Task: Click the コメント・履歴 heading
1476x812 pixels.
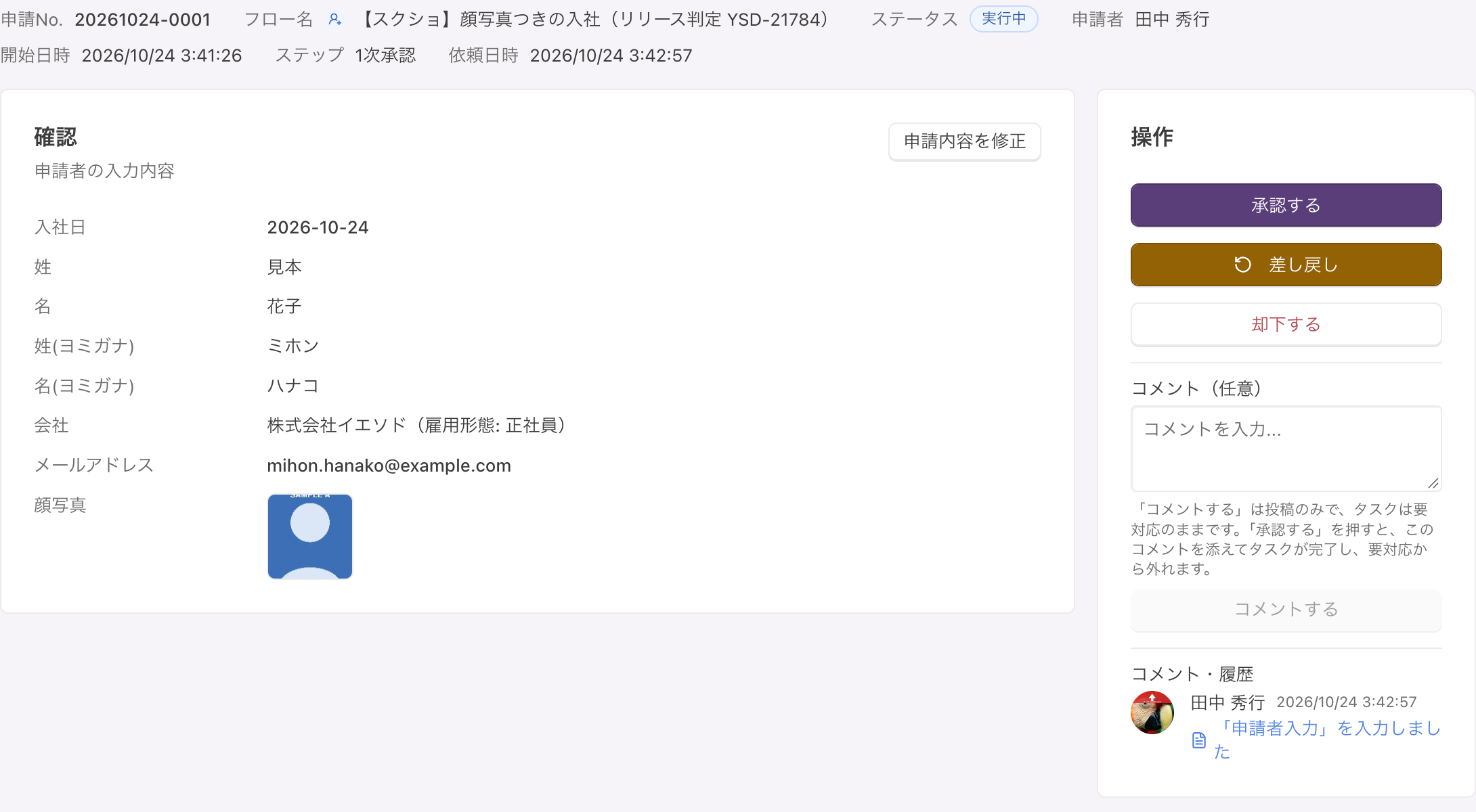Action: [1192, 674]
